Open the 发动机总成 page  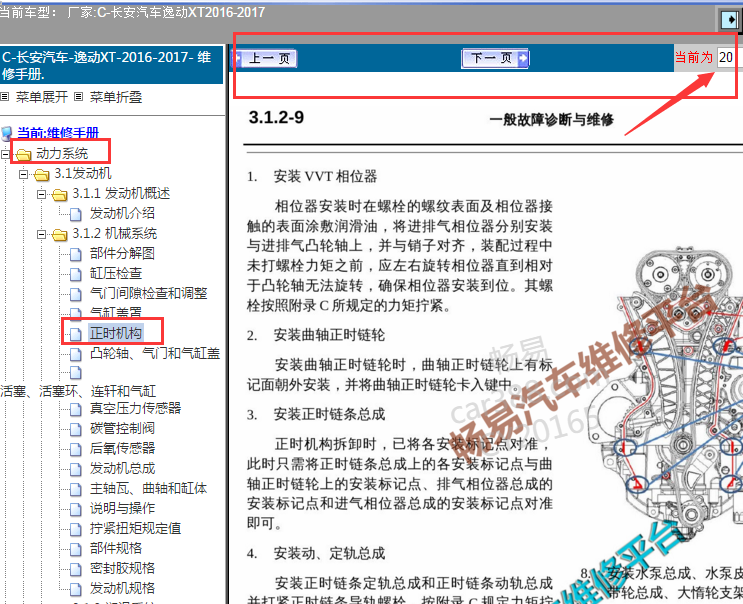click(x=123, y=469)
